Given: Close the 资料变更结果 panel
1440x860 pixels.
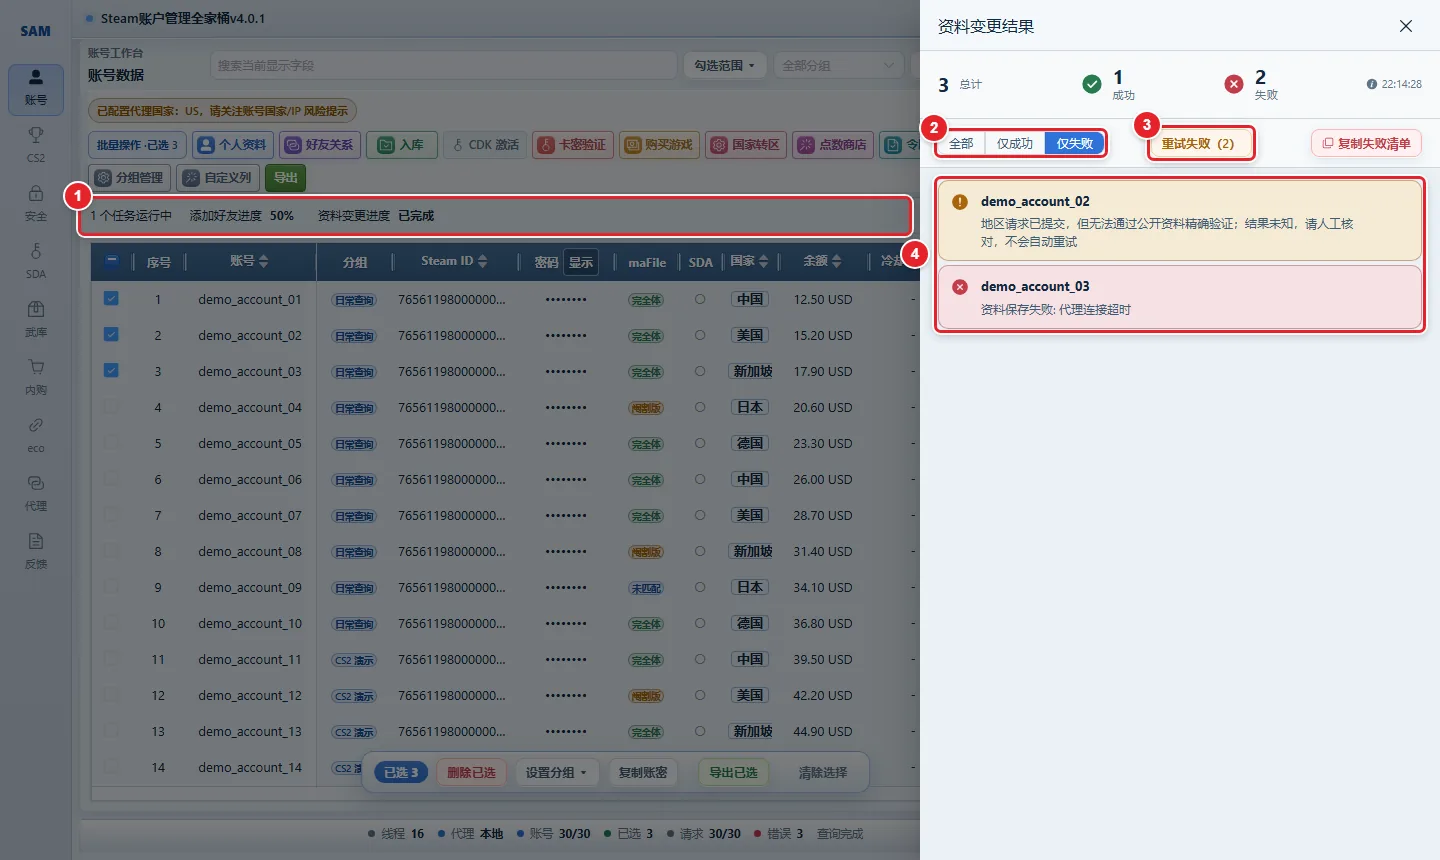Looking at the screenshot, I should [1406, 26].
